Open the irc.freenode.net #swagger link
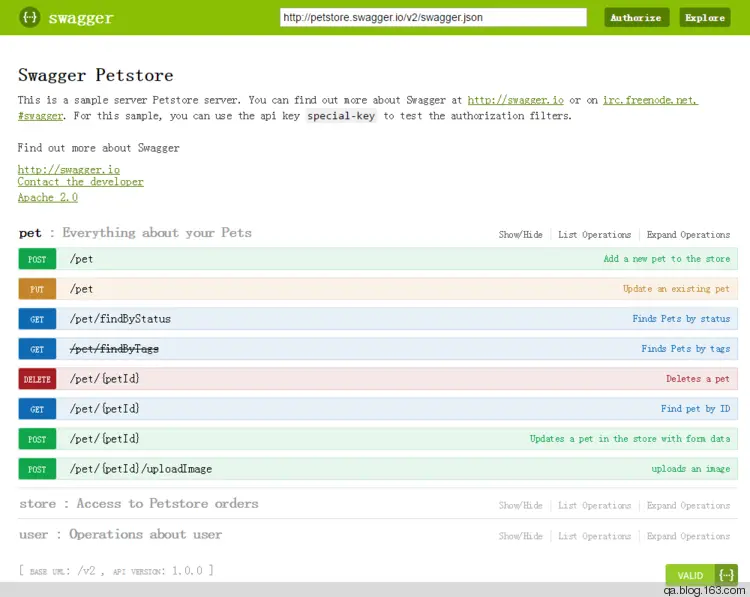 [650, 100]
